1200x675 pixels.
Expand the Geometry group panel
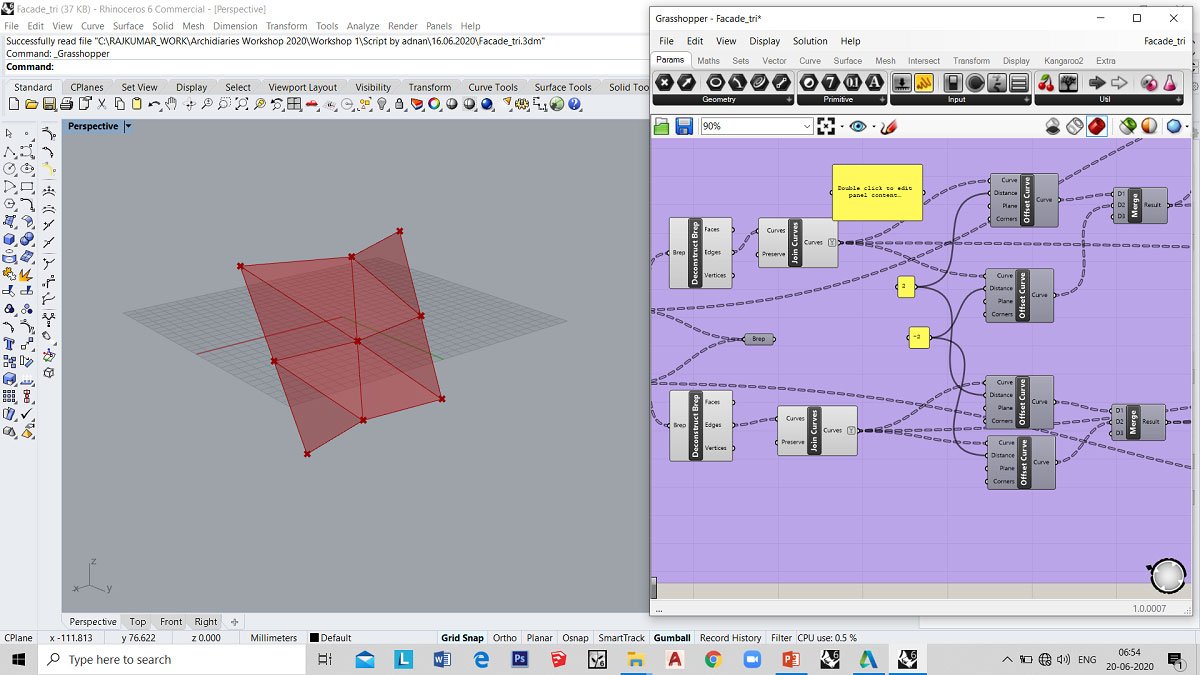coord(789,100)
